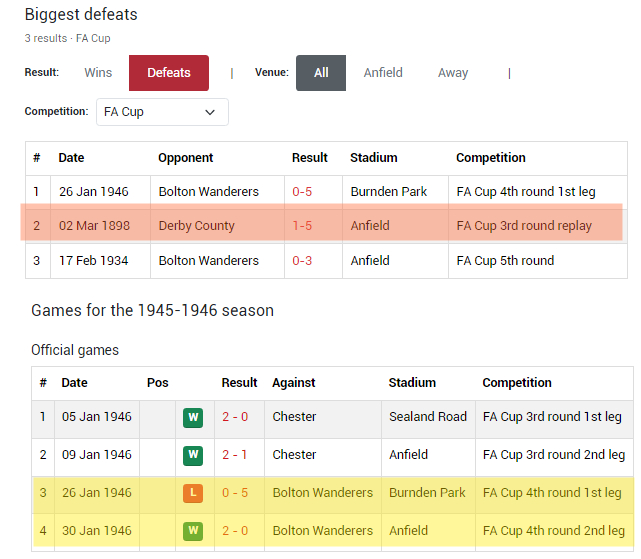Click FA Cup 3rd round 1st leg
The width and height of the screenshot is (641, 559).
552,416
